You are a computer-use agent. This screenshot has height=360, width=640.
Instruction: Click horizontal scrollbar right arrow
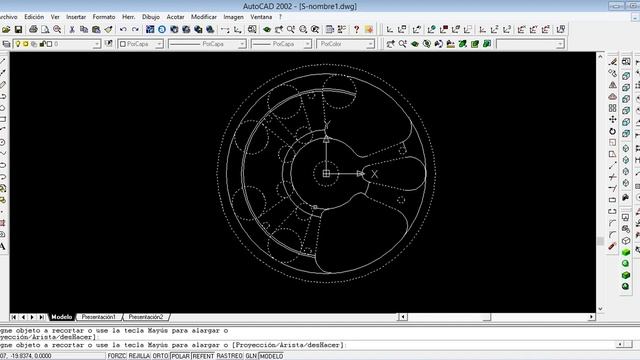click(x=591, y=317)
